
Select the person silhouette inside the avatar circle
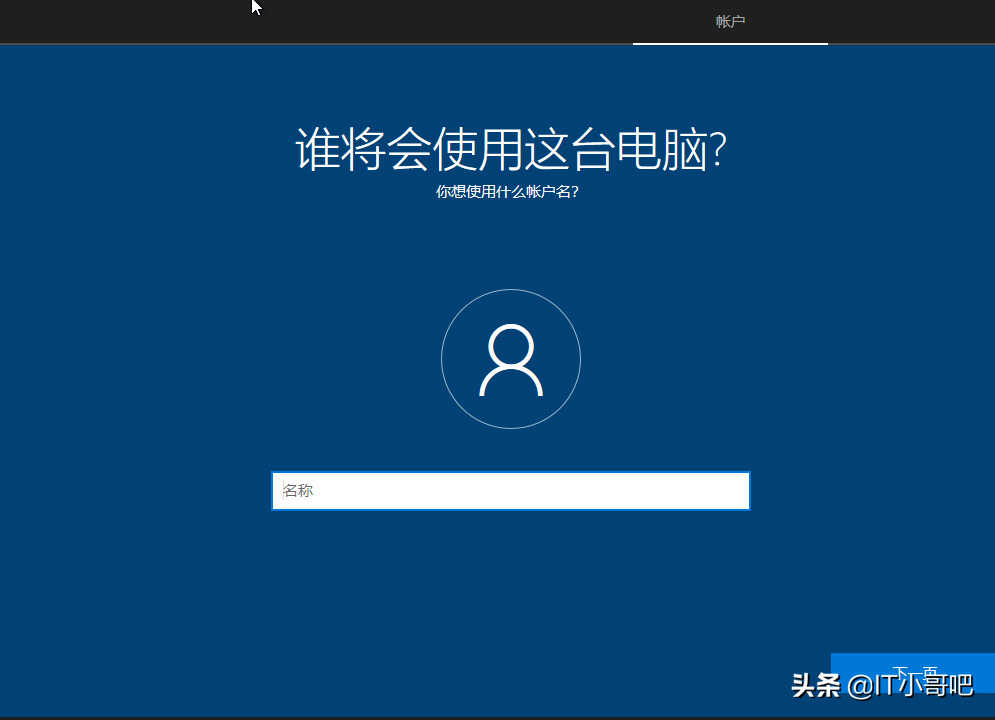click(510, 360)
